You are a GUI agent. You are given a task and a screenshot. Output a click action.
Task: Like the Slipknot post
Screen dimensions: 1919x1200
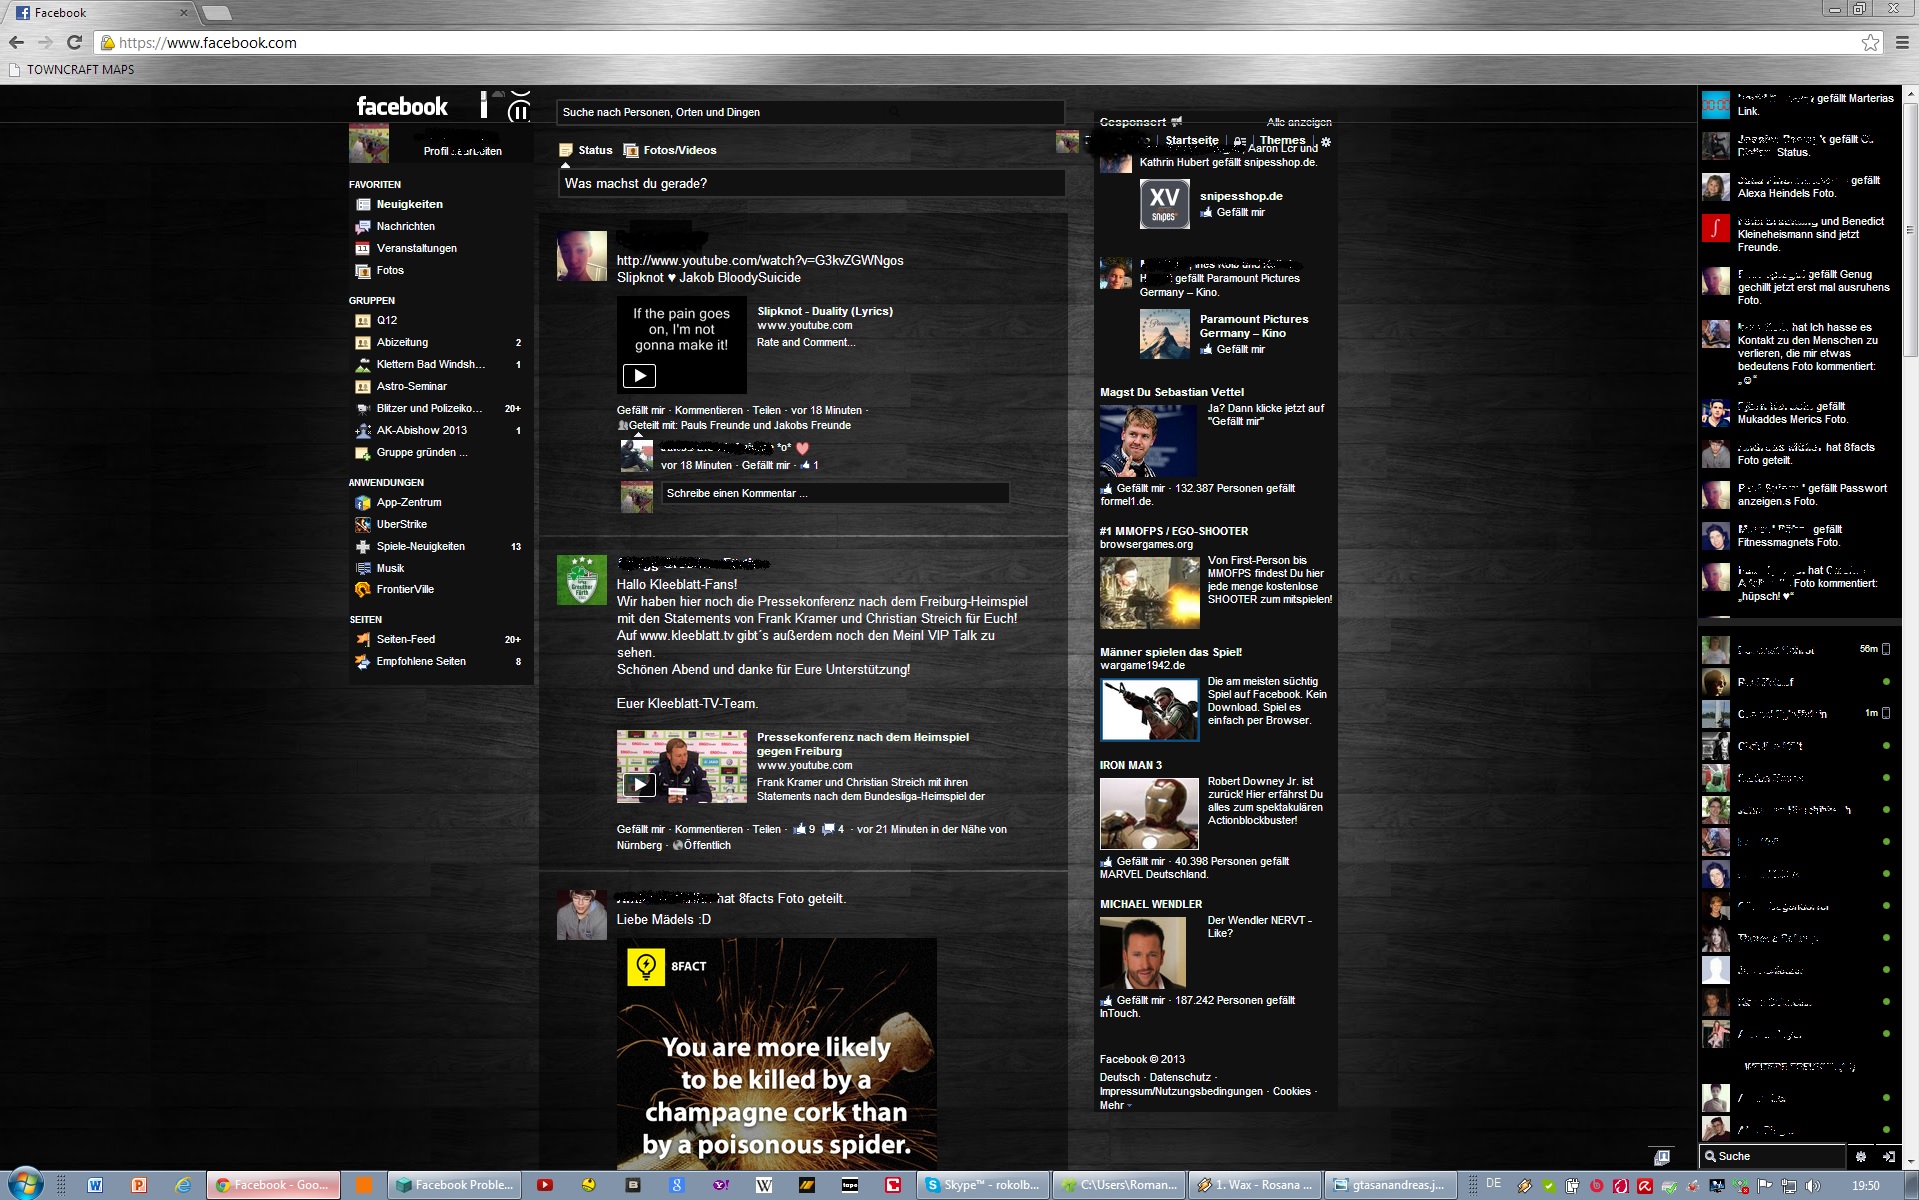coord(640,410)
